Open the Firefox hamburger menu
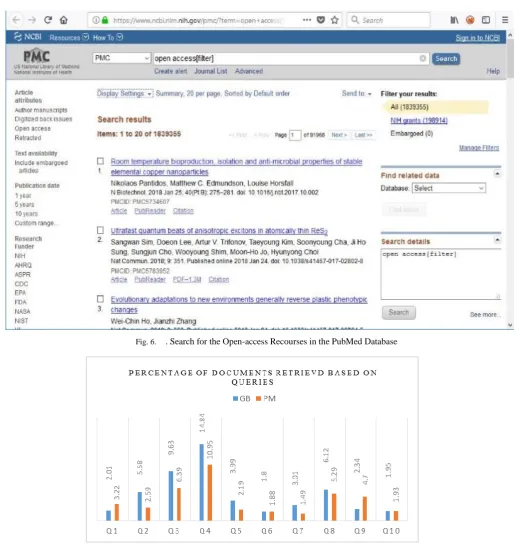This screenshot has width=517, height=549. [505, 20]
